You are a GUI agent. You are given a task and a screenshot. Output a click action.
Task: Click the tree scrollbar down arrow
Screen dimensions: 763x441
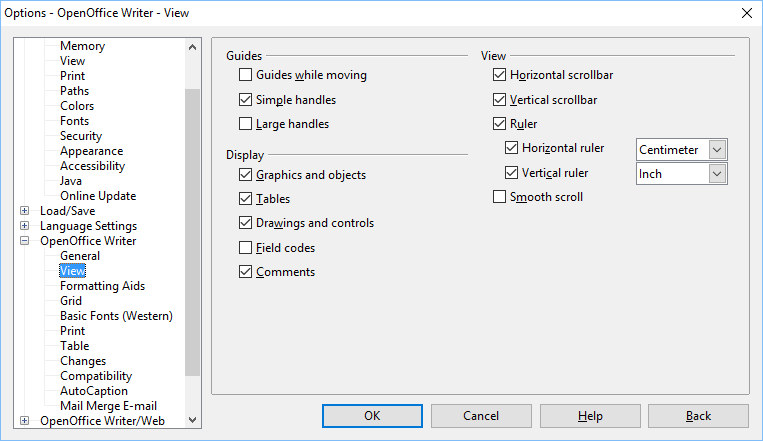tap(193, 421)
